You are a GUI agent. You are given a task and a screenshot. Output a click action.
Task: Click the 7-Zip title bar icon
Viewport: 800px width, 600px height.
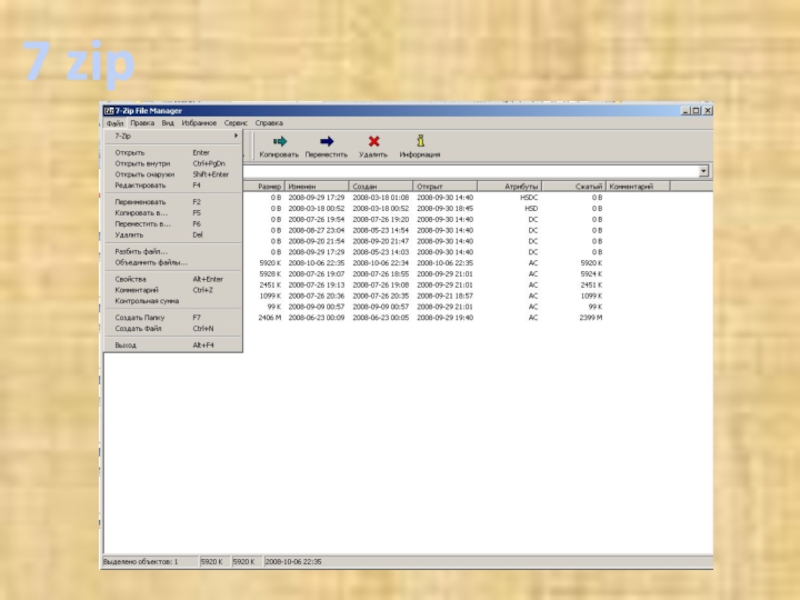point(109,111)
